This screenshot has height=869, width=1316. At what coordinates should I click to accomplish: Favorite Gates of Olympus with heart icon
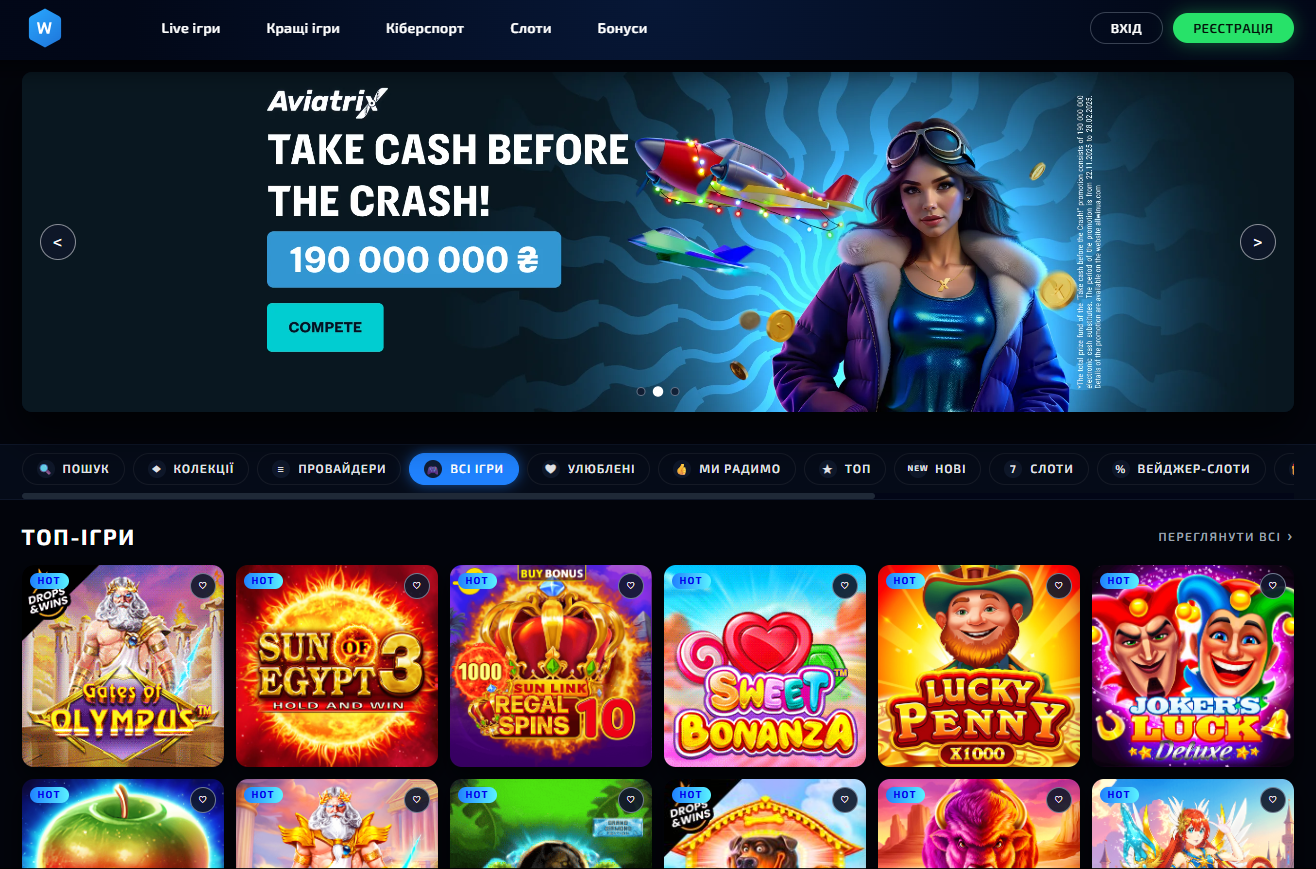203,586
